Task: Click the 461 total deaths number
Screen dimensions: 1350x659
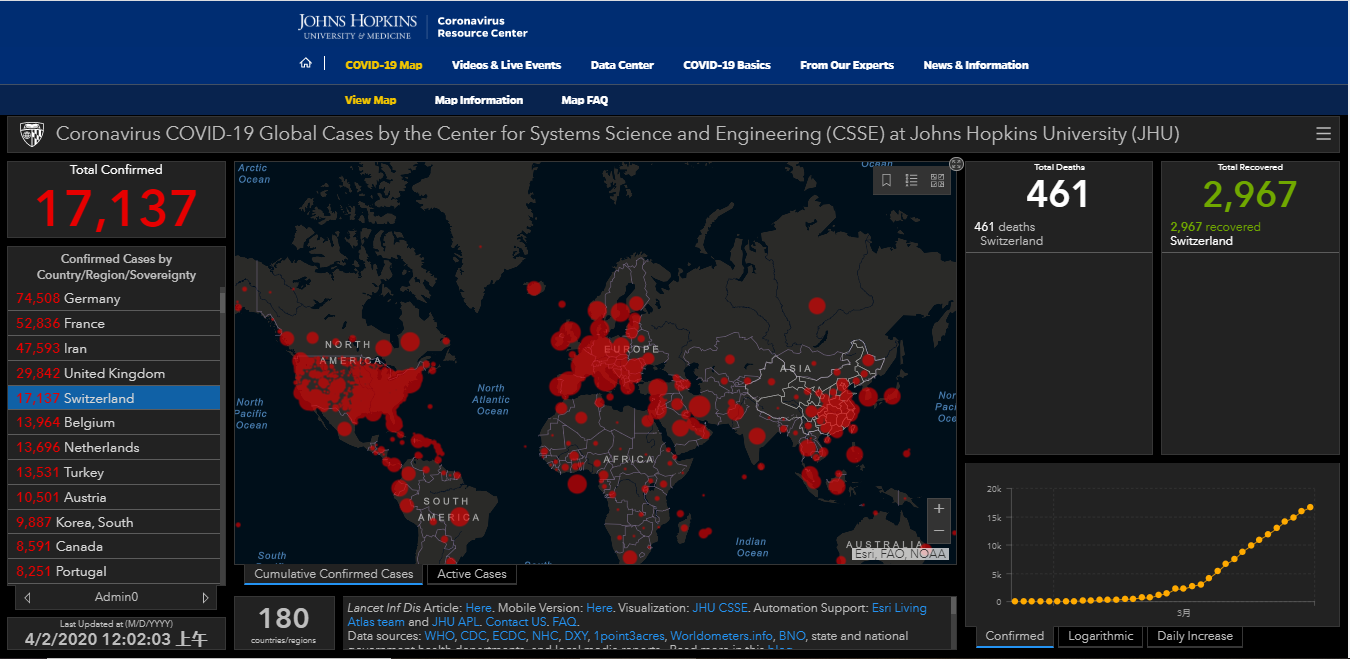Action: (x=1057, y=194)
